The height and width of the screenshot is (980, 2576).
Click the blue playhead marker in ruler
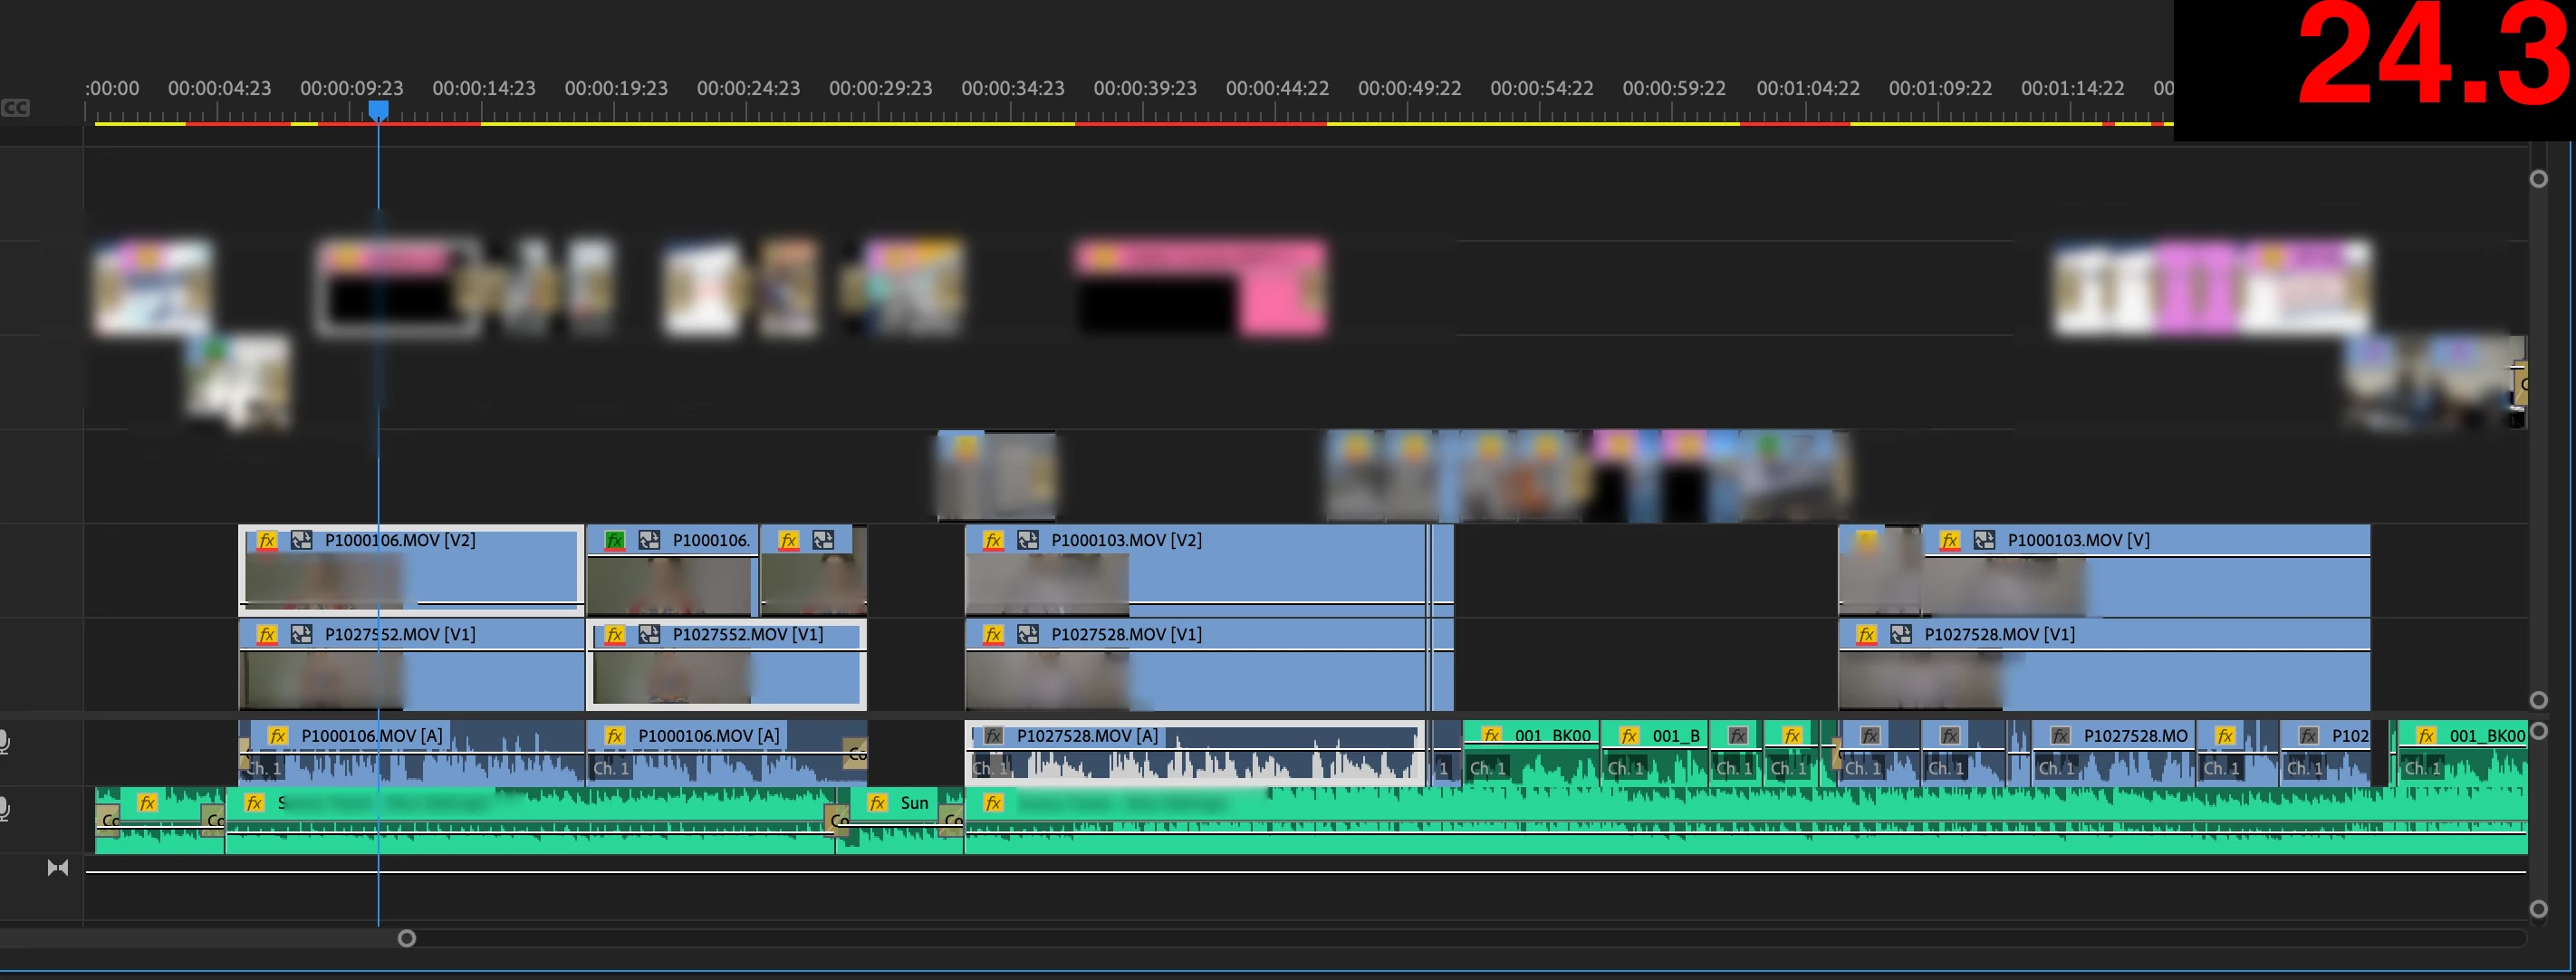378,109
